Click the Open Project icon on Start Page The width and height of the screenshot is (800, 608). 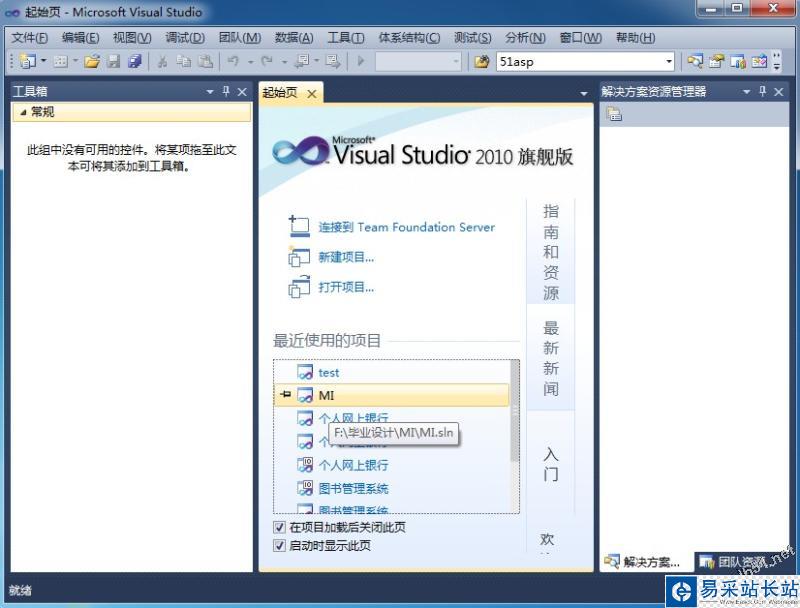click(299, 287)
